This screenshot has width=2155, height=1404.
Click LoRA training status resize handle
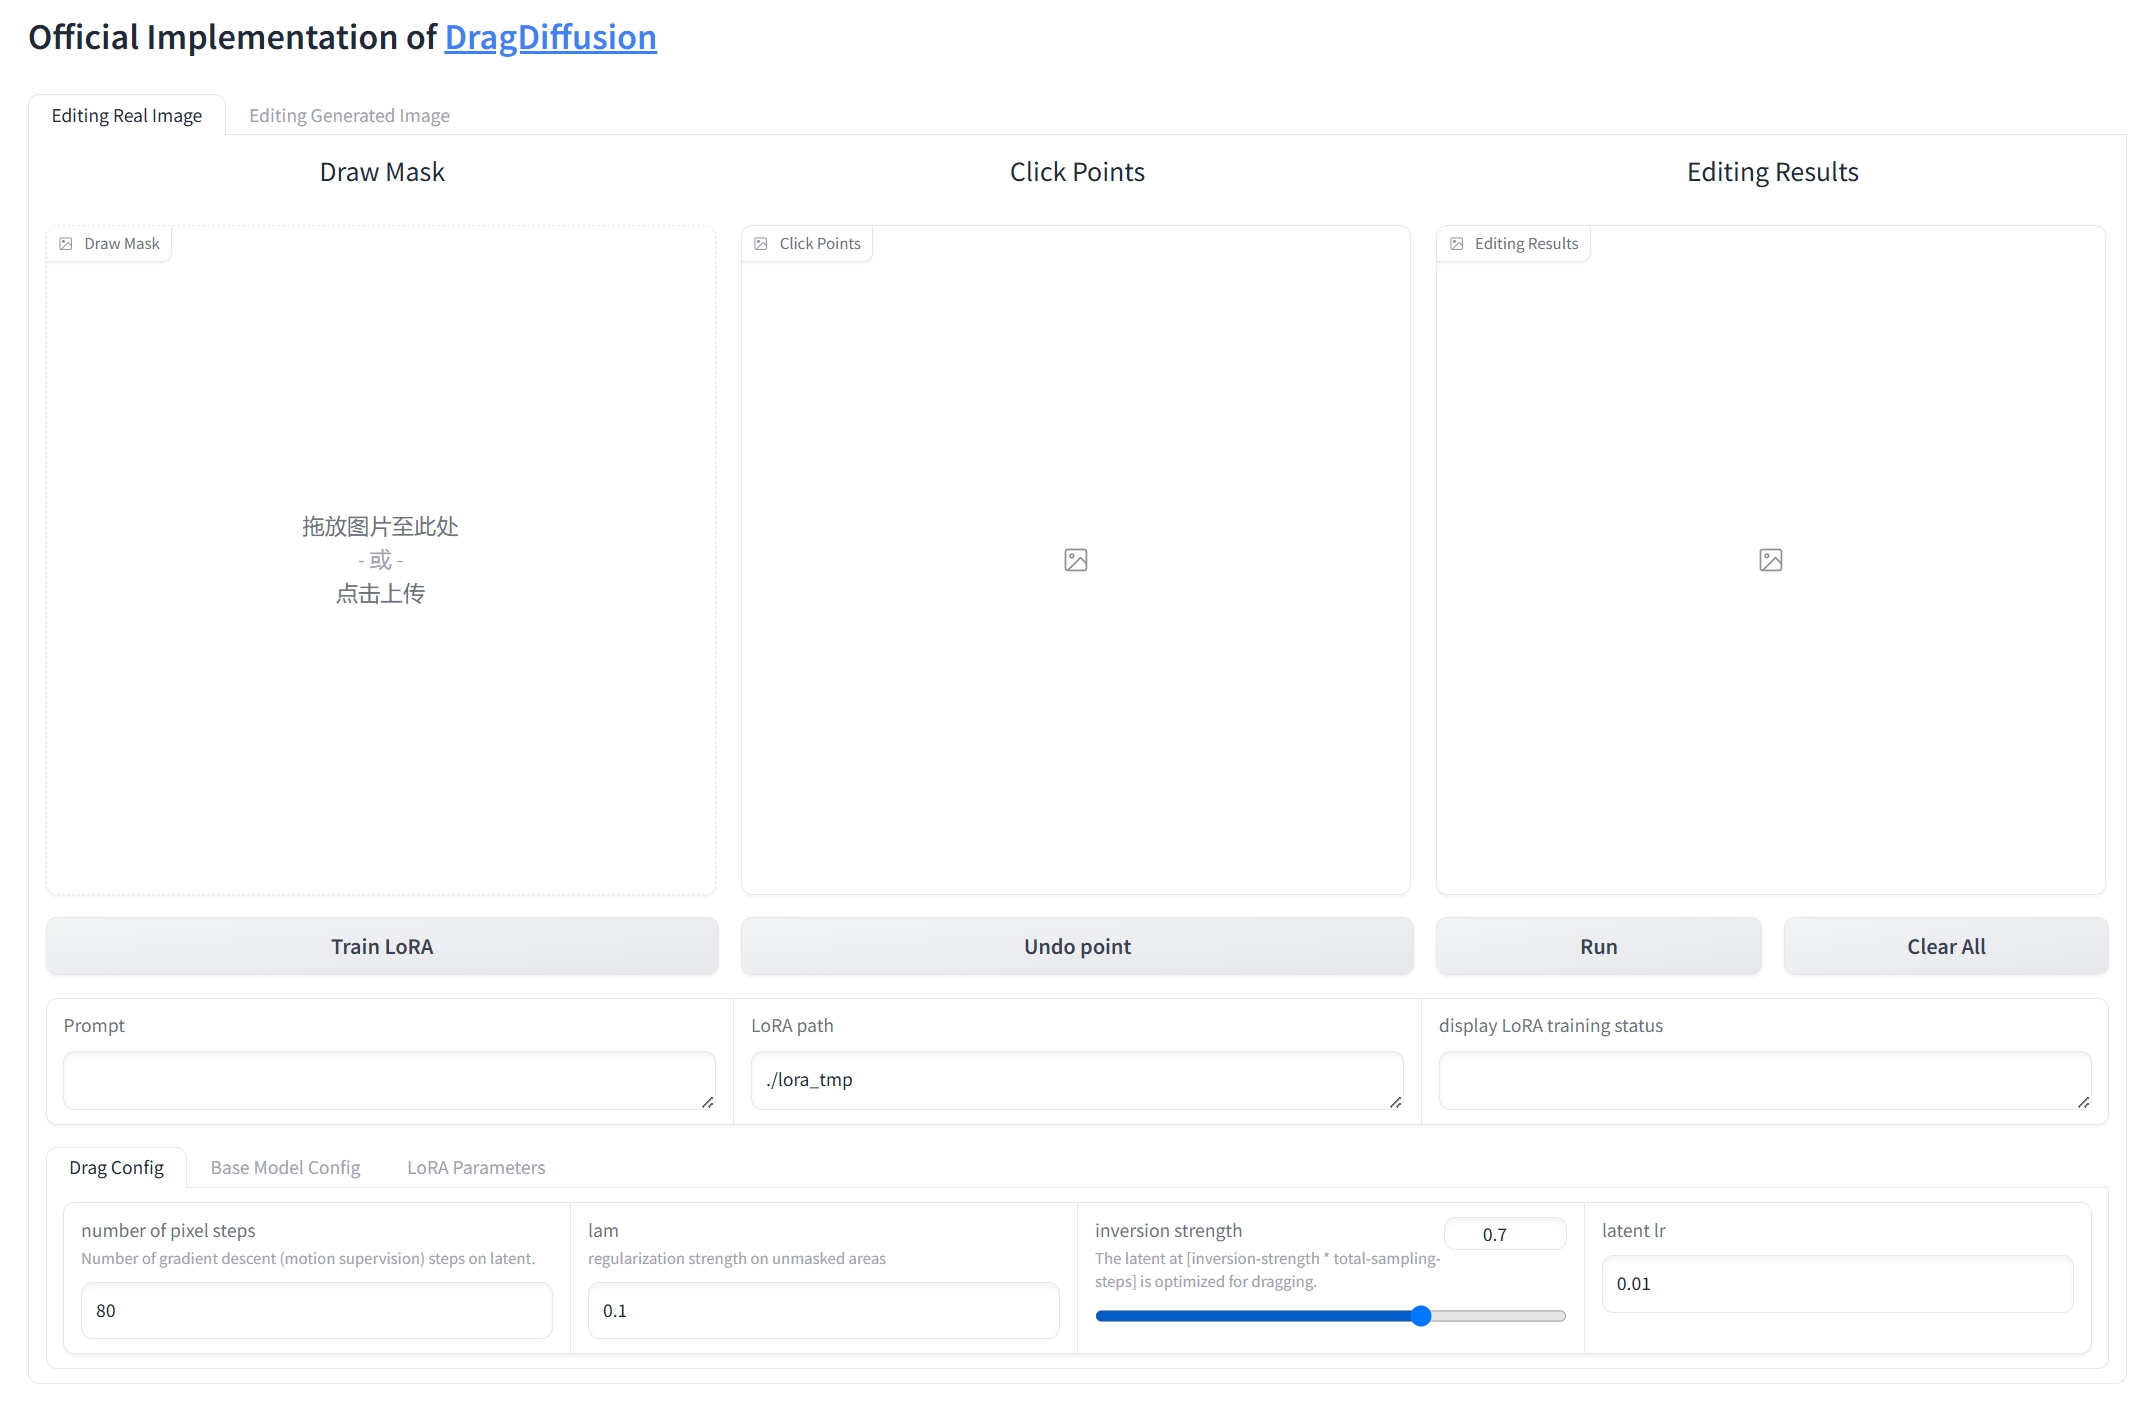2083,1102
